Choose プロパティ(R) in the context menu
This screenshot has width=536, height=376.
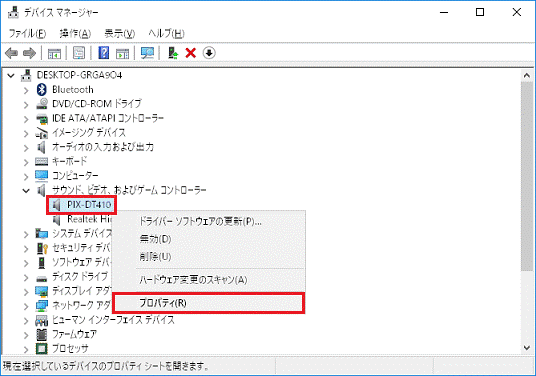coord(209,303)
